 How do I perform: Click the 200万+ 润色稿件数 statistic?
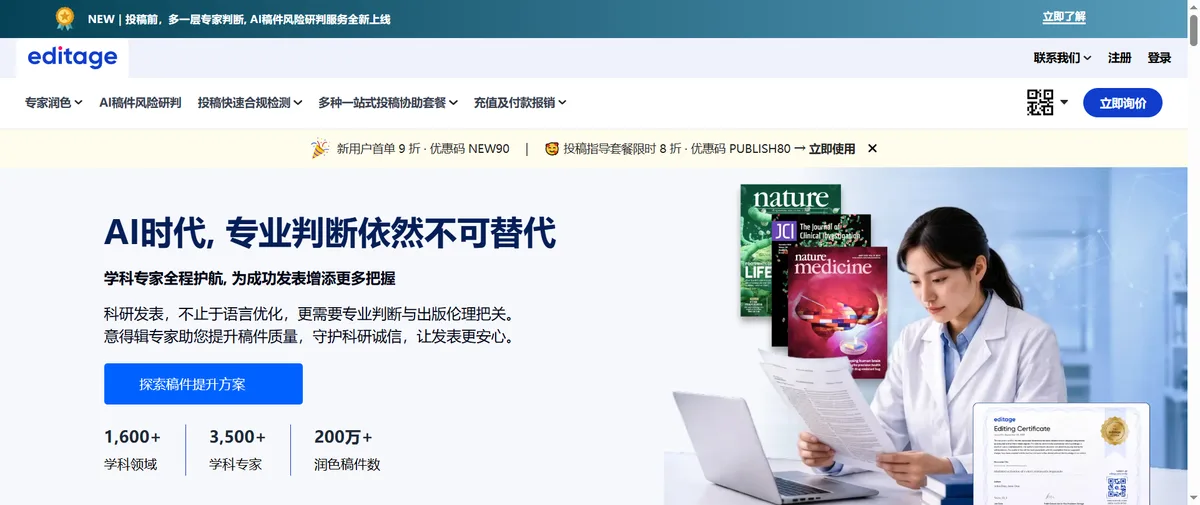pos(347,450)
